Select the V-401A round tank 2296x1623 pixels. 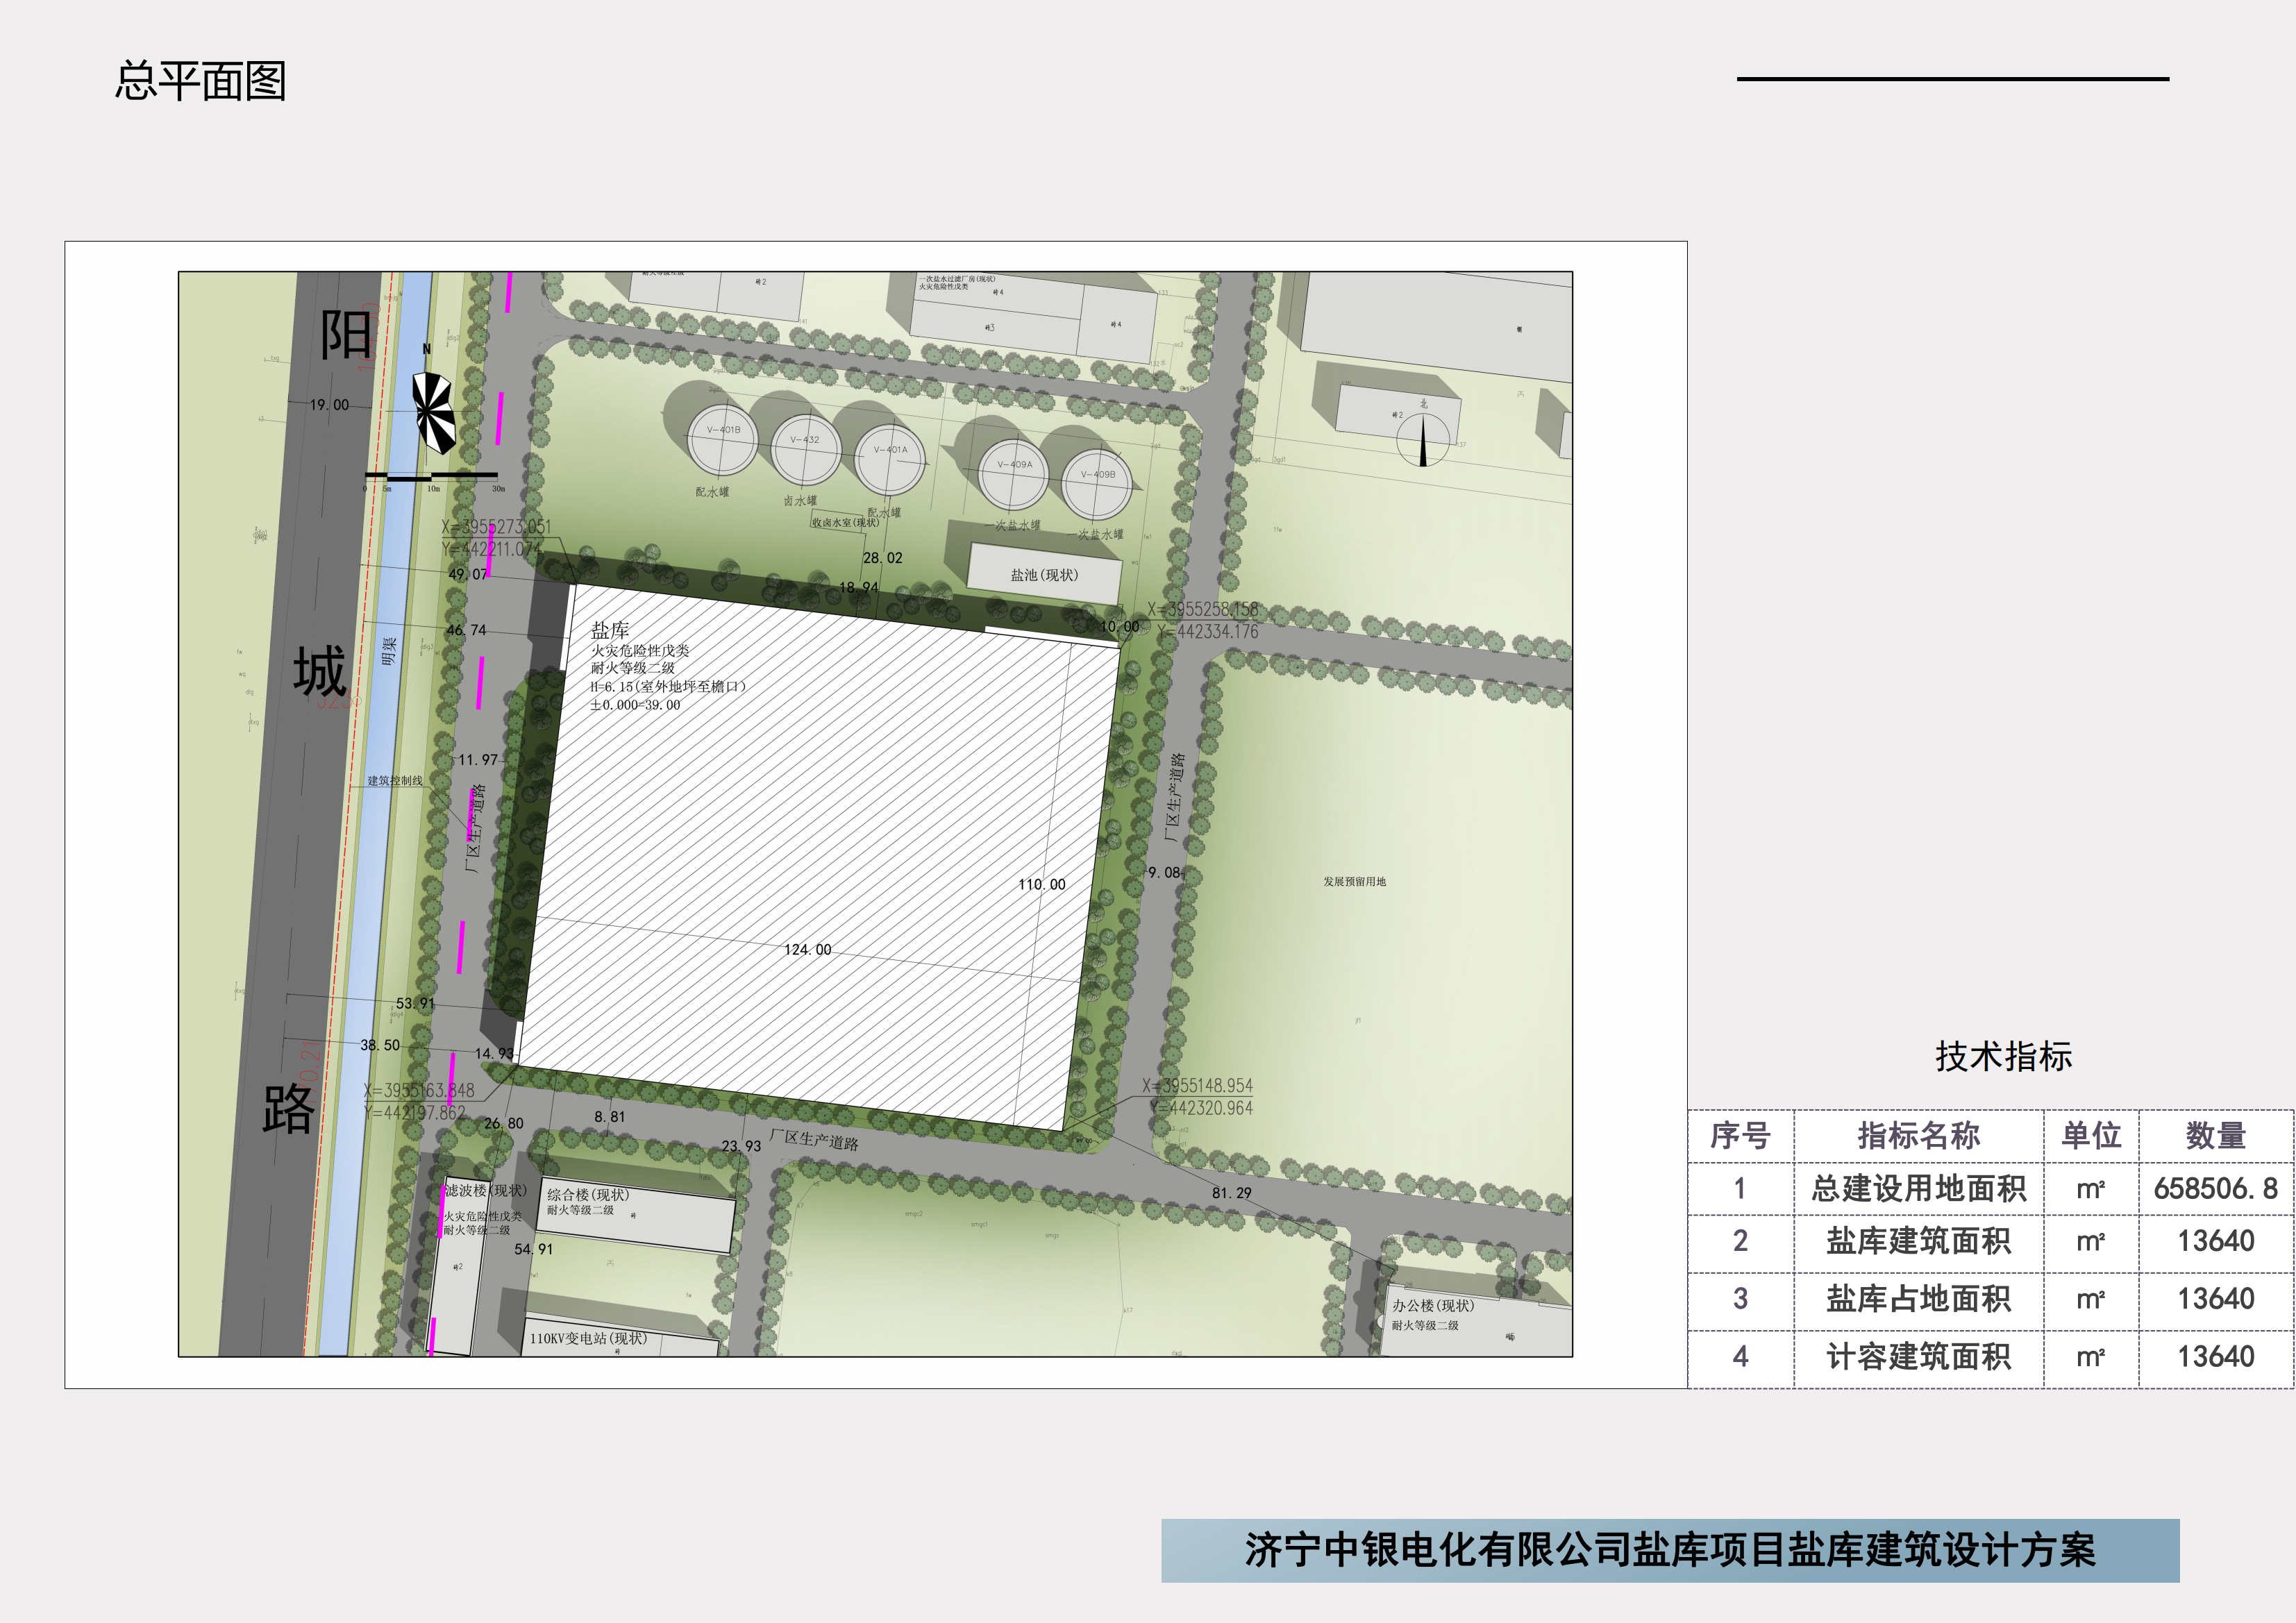coord(889,460)
